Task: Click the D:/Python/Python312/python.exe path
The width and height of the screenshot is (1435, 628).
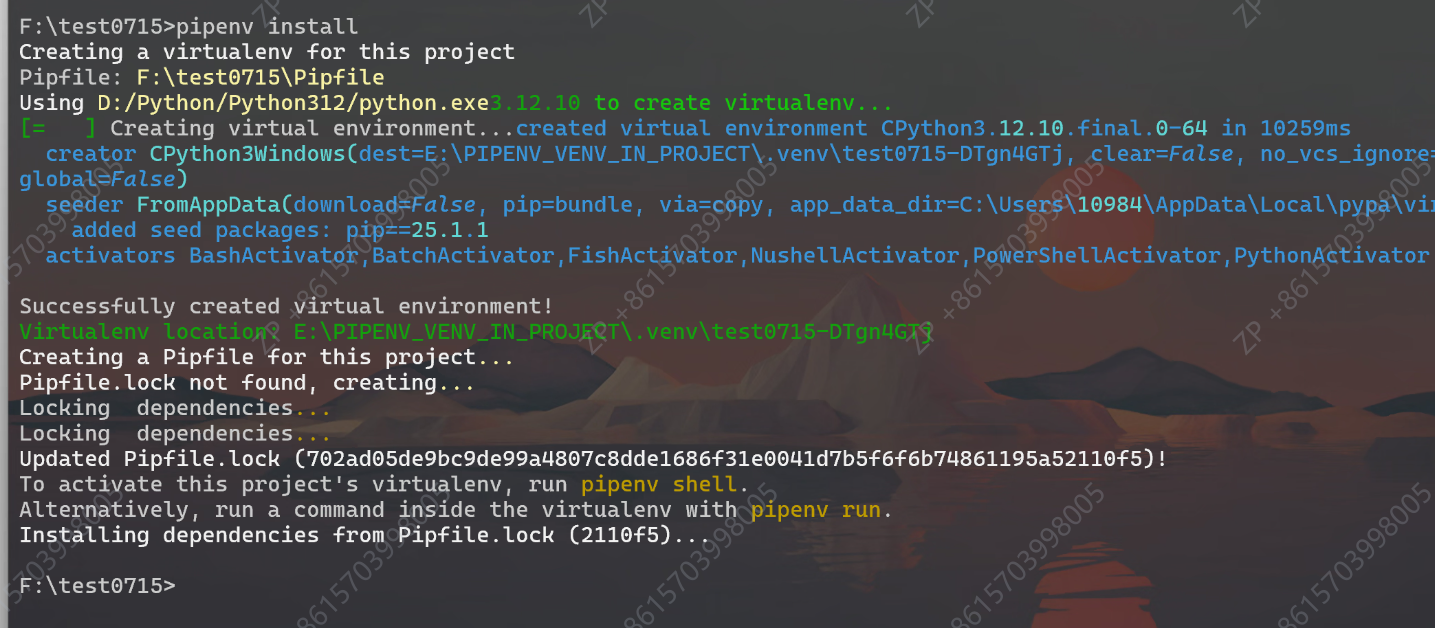Action: coord(293,103)
